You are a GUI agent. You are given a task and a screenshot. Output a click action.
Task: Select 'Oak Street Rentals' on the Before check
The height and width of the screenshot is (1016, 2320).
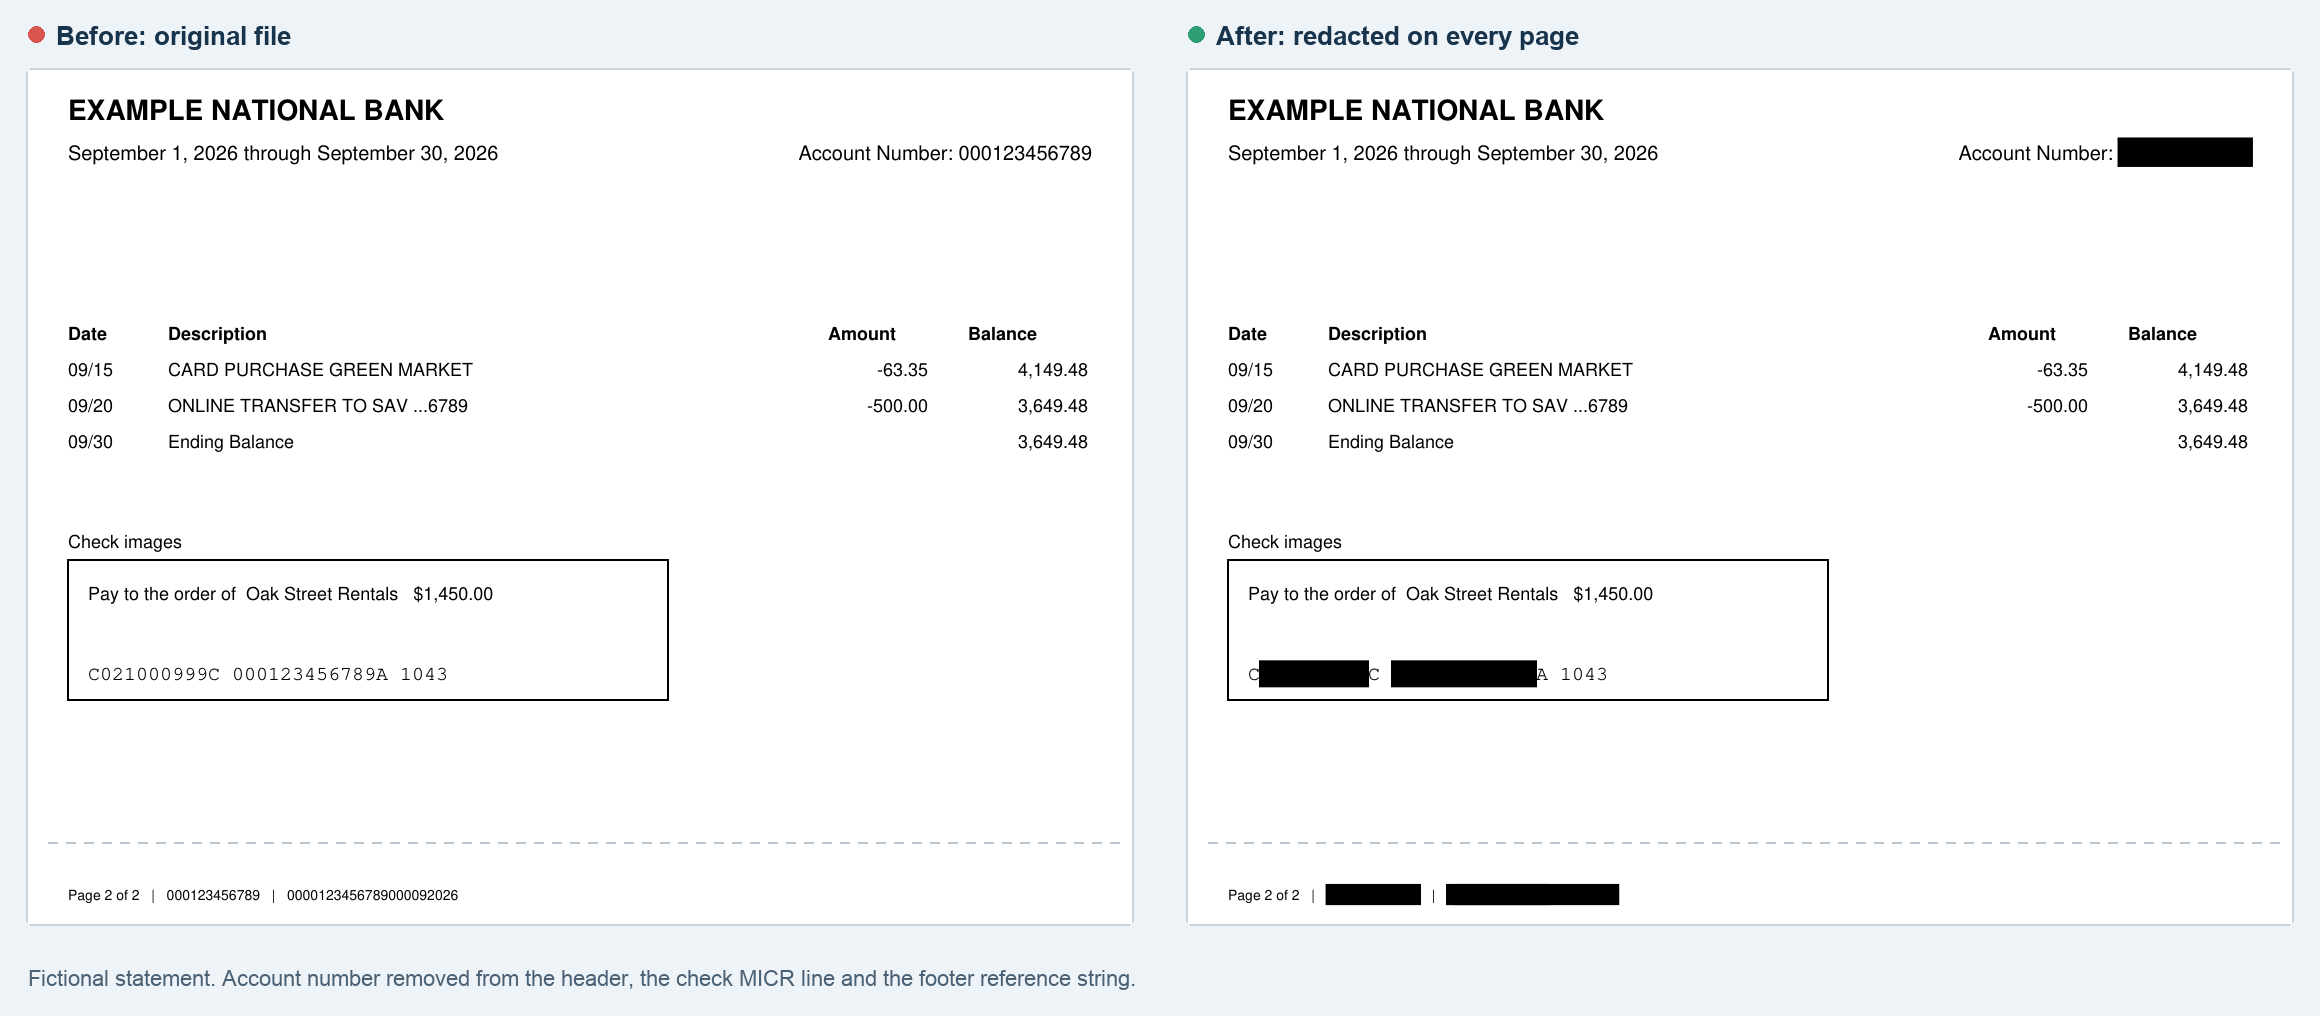(x=322, y=594)
